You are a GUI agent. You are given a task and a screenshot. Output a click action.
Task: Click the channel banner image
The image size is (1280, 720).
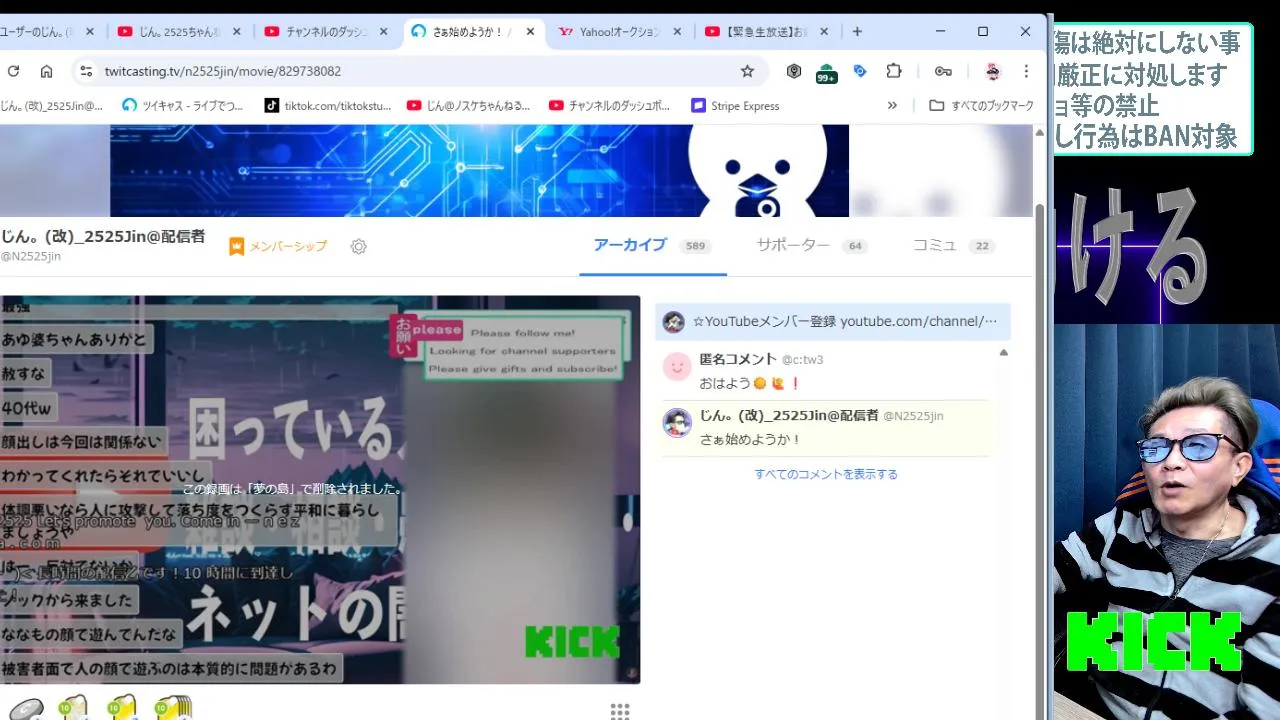pyautogui.click(x=479, y=170)
